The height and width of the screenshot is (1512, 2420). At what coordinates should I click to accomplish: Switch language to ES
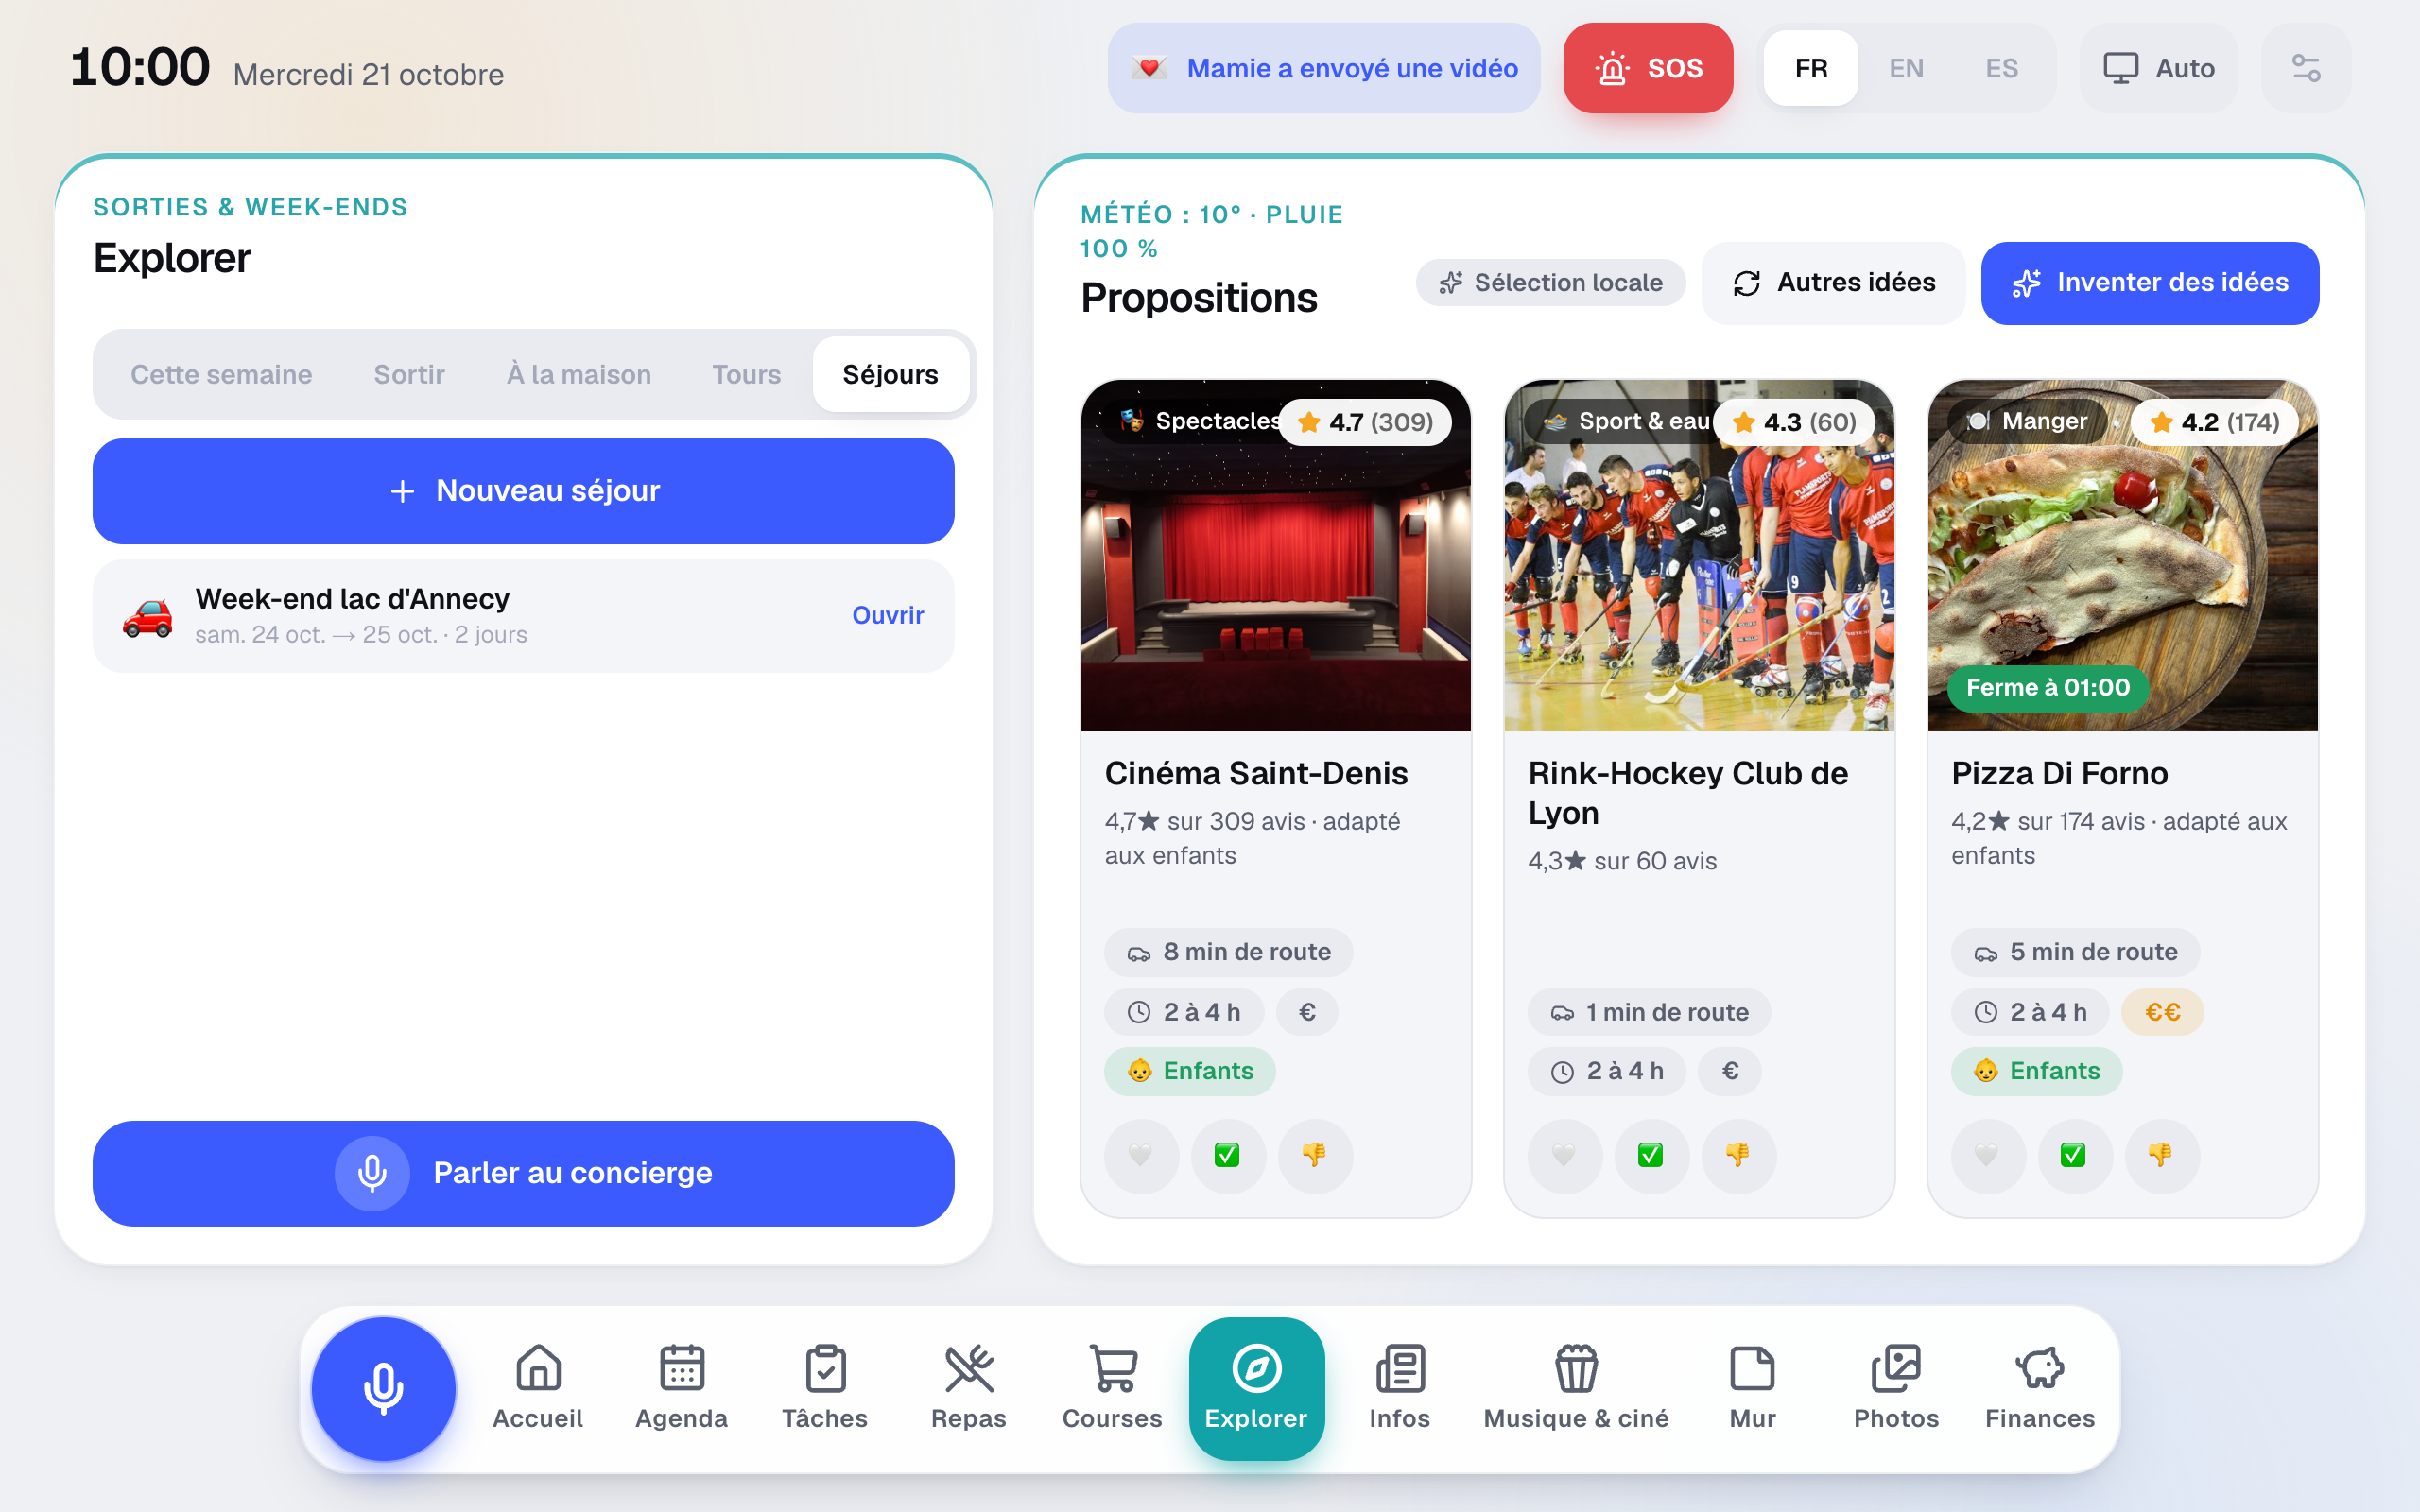(x=2001, y=68)
